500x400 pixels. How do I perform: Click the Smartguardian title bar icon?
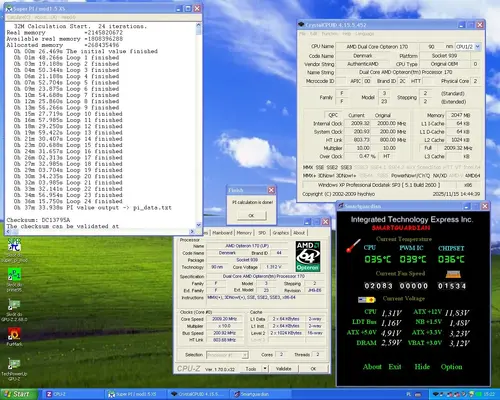pos(341,206)
